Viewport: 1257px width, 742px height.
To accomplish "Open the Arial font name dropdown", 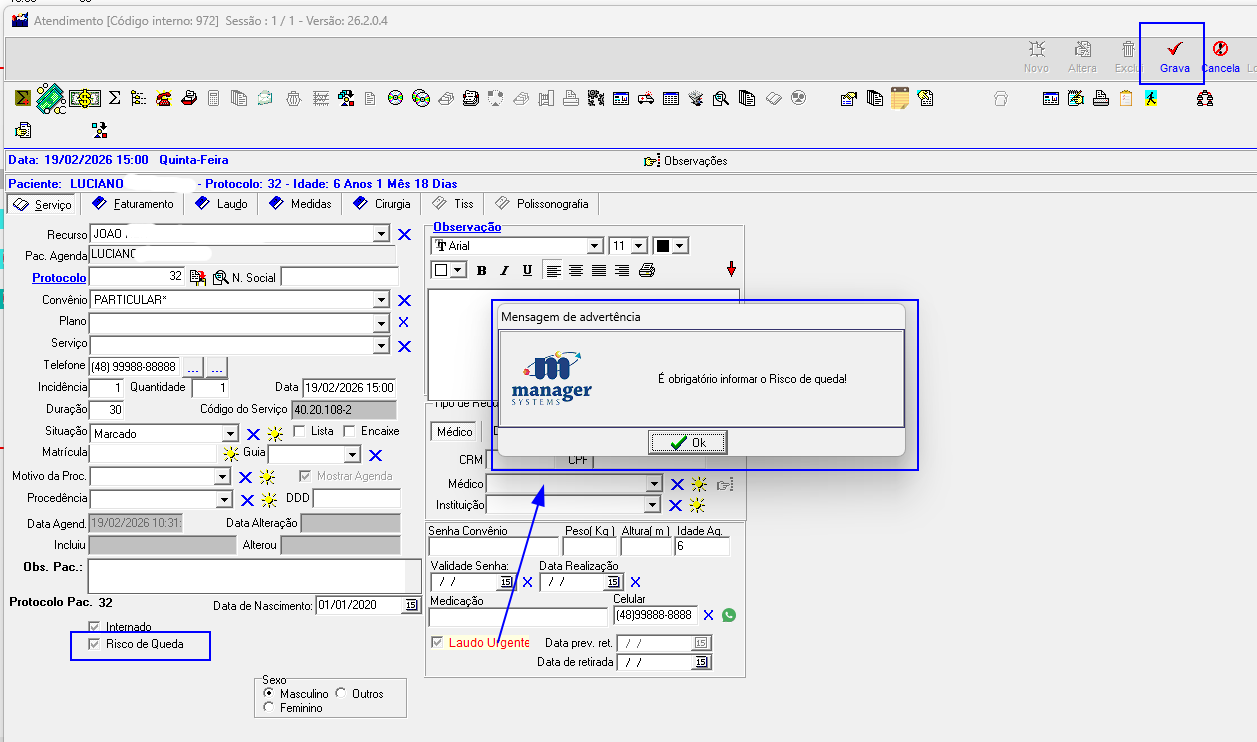I will [595, 246].
